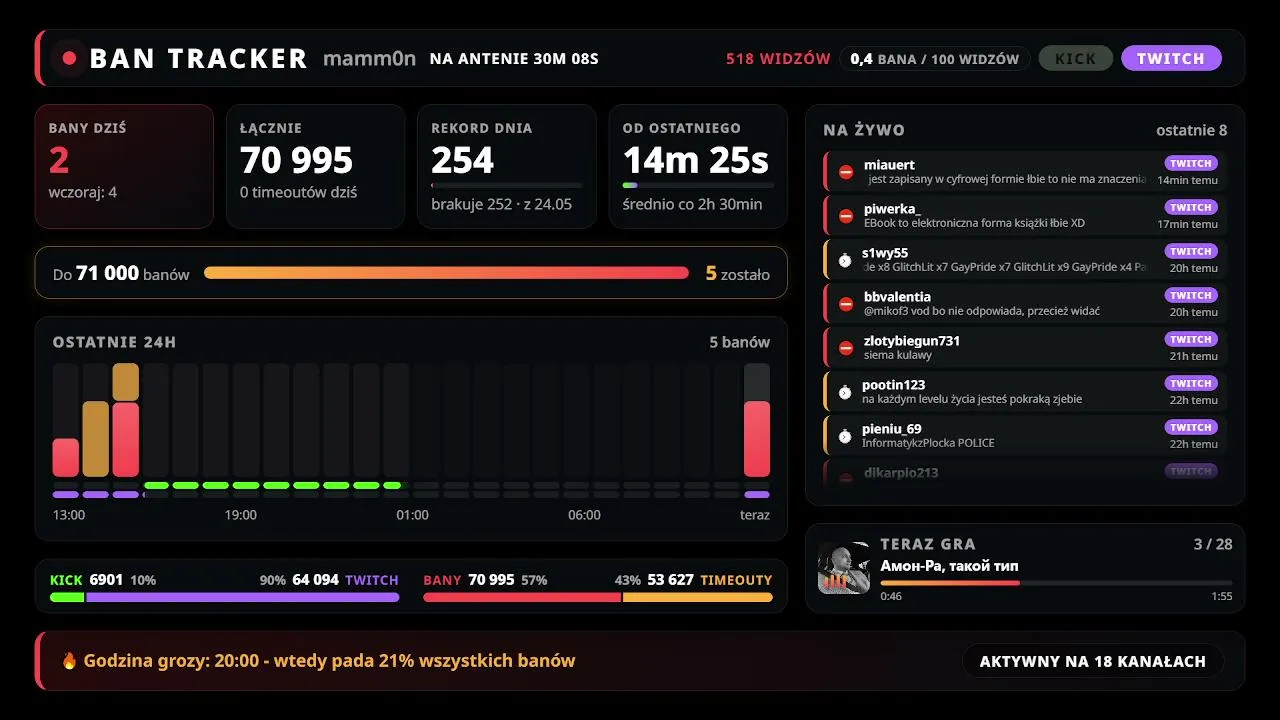Image resolution: width=1280 pixels, height=720 pixels.
Task: Click the '5 banów' chart label
Action: tap(740, 342)
